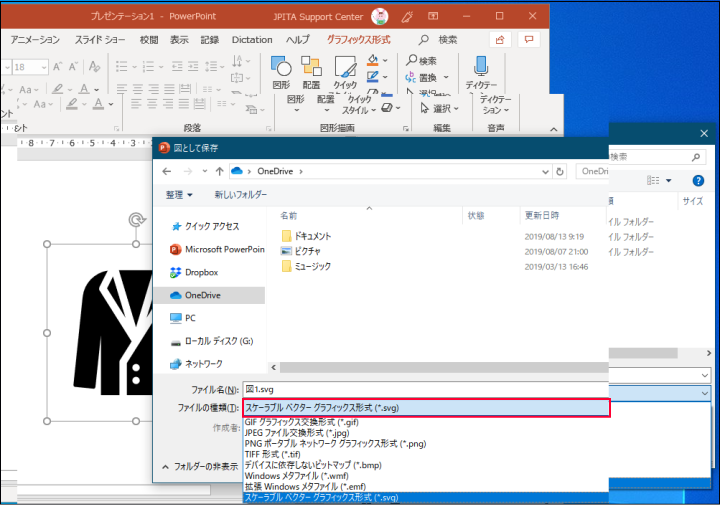Choose device independent bitmap (*.bmp) option
Viewport: 720px width, 505px height.
[x=313, y=465]
